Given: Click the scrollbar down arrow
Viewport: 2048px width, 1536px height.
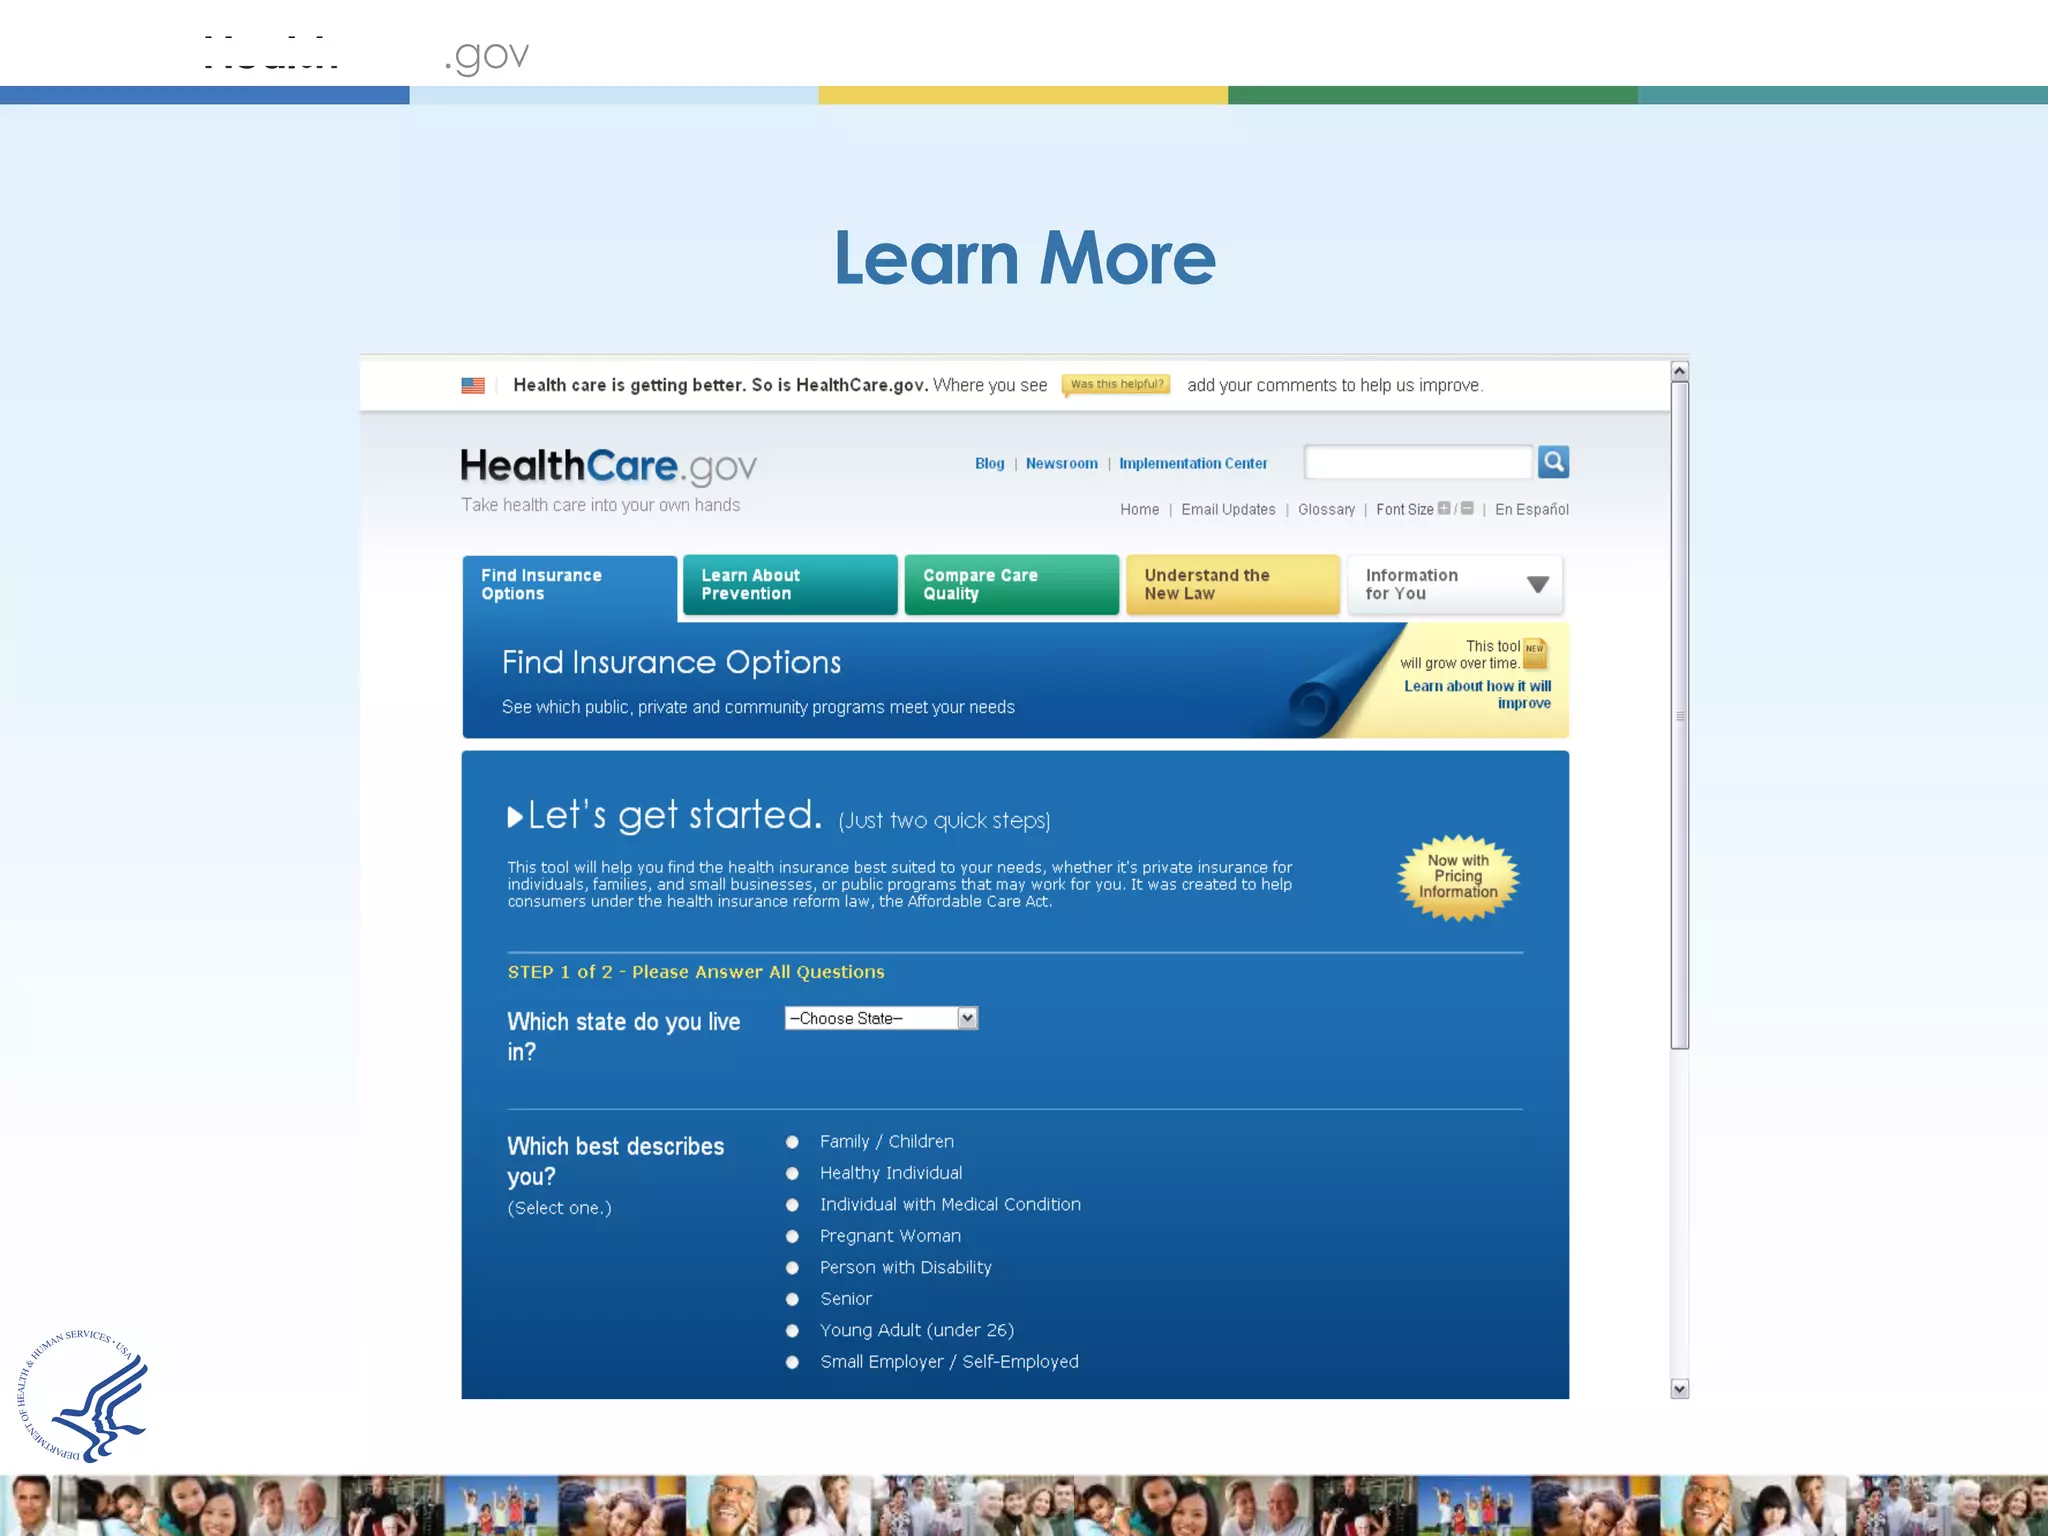Looking at the screenshot, I should tap(1680, 1388).
